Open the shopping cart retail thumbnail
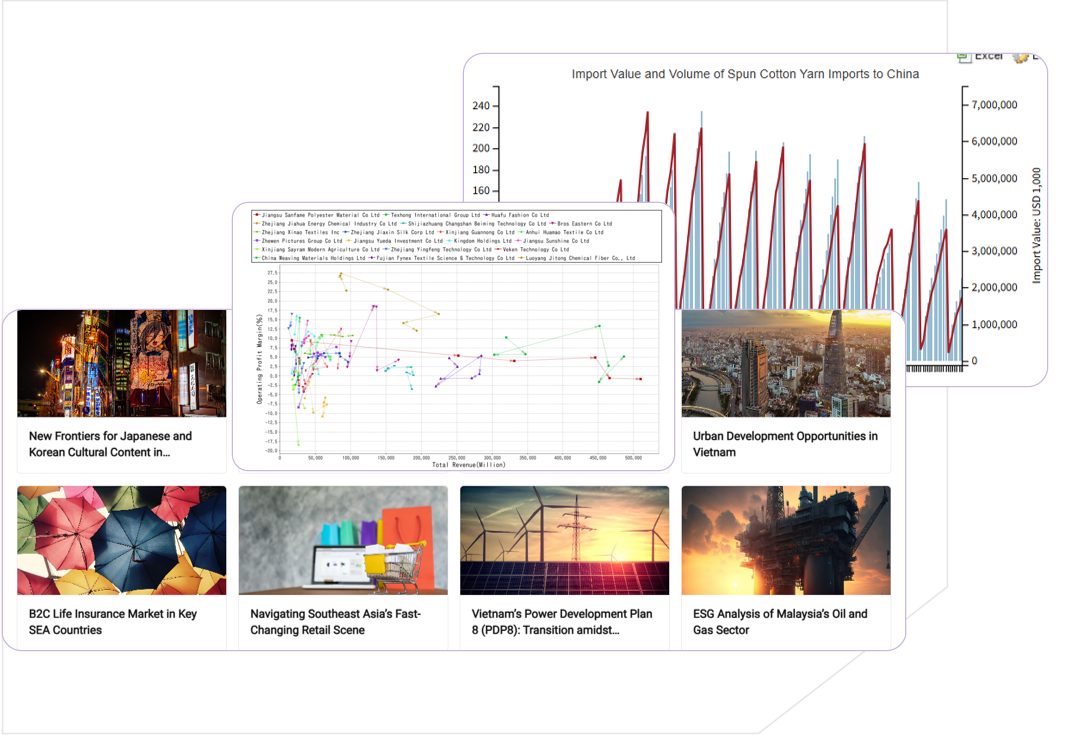Viewport: 1088px width, 735px height. pyautogui.click(x=343, y=540)
